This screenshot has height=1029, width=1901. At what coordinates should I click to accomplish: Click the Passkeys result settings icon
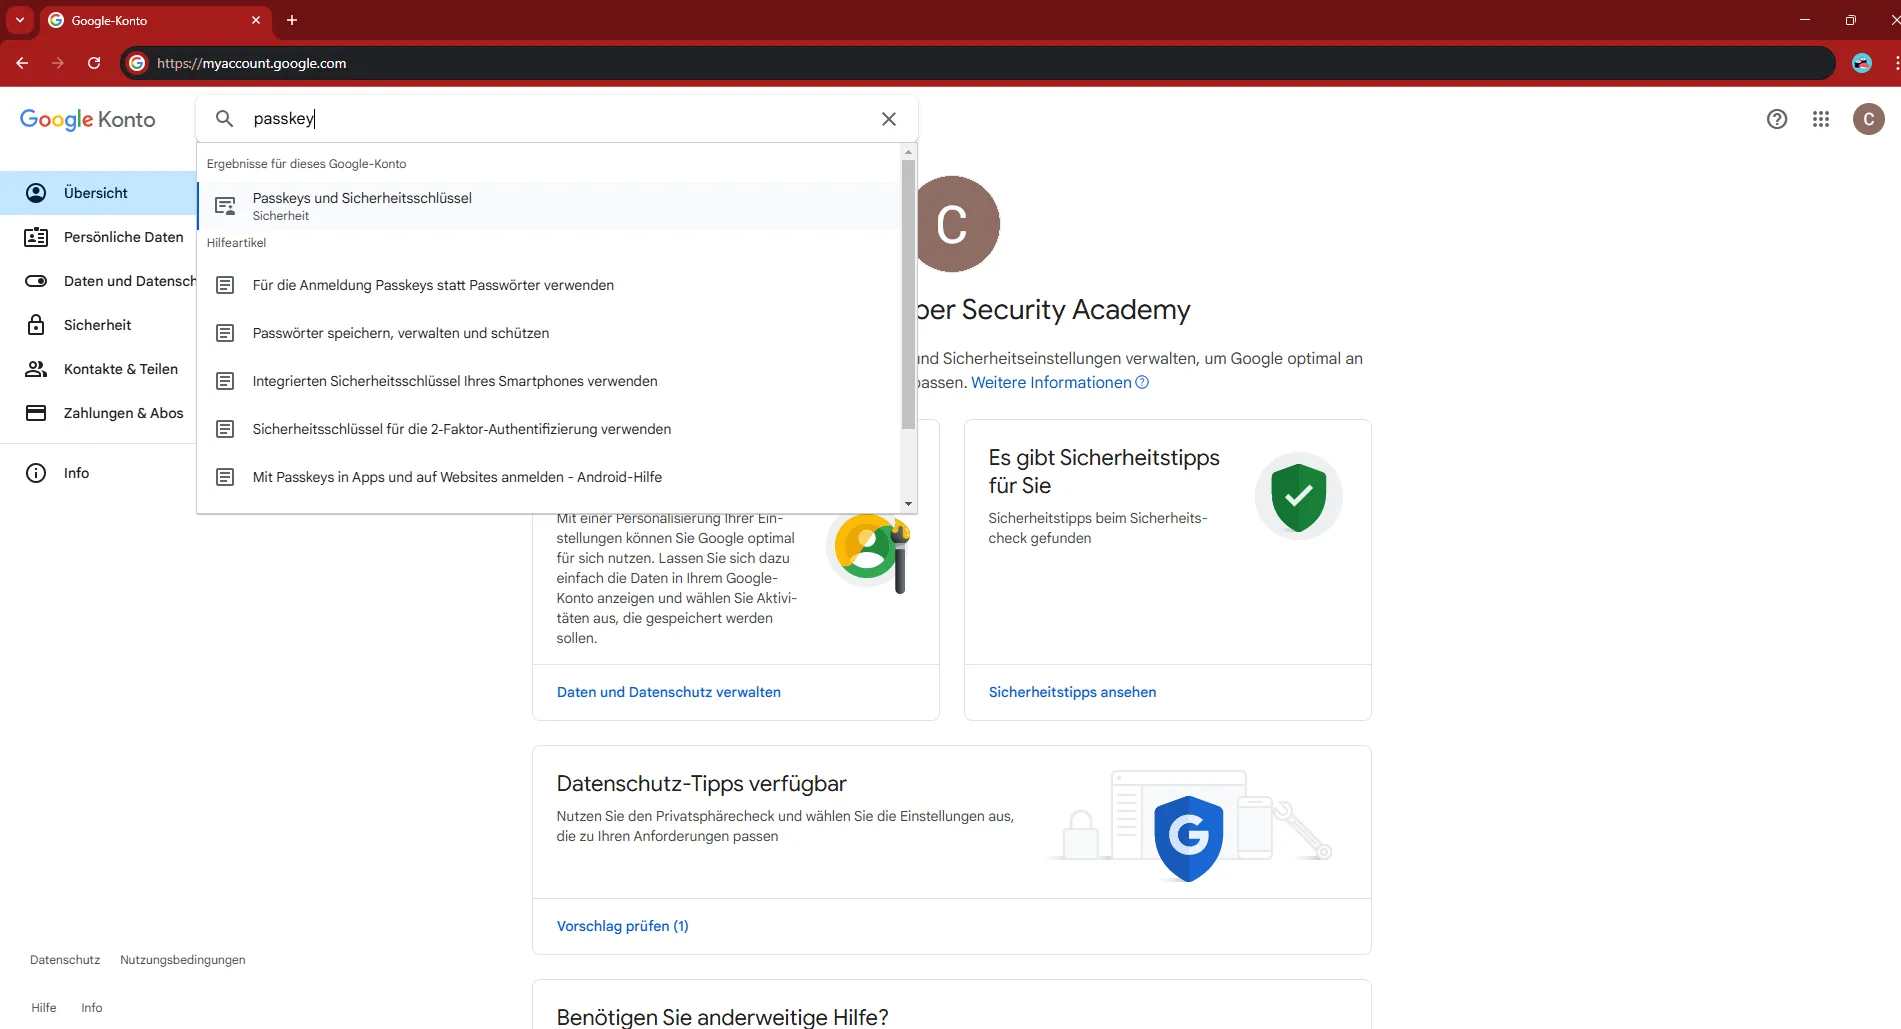pos(226,206)
